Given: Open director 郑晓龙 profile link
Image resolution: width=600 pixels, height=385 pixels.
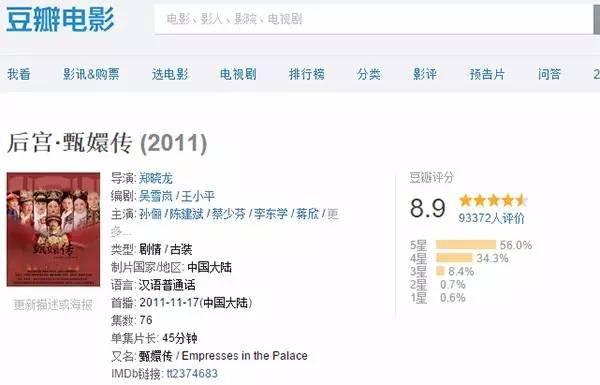Looking at the screenshot, I should point(156,178).
